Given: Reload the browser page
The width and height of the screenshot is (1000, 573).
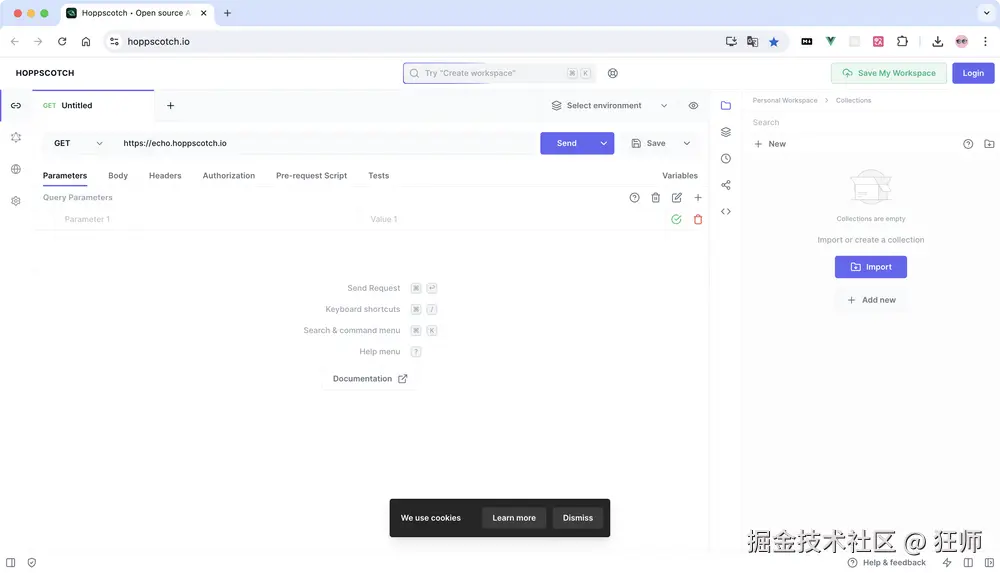Looking at the screenshot, I should [x=62, y=41].
